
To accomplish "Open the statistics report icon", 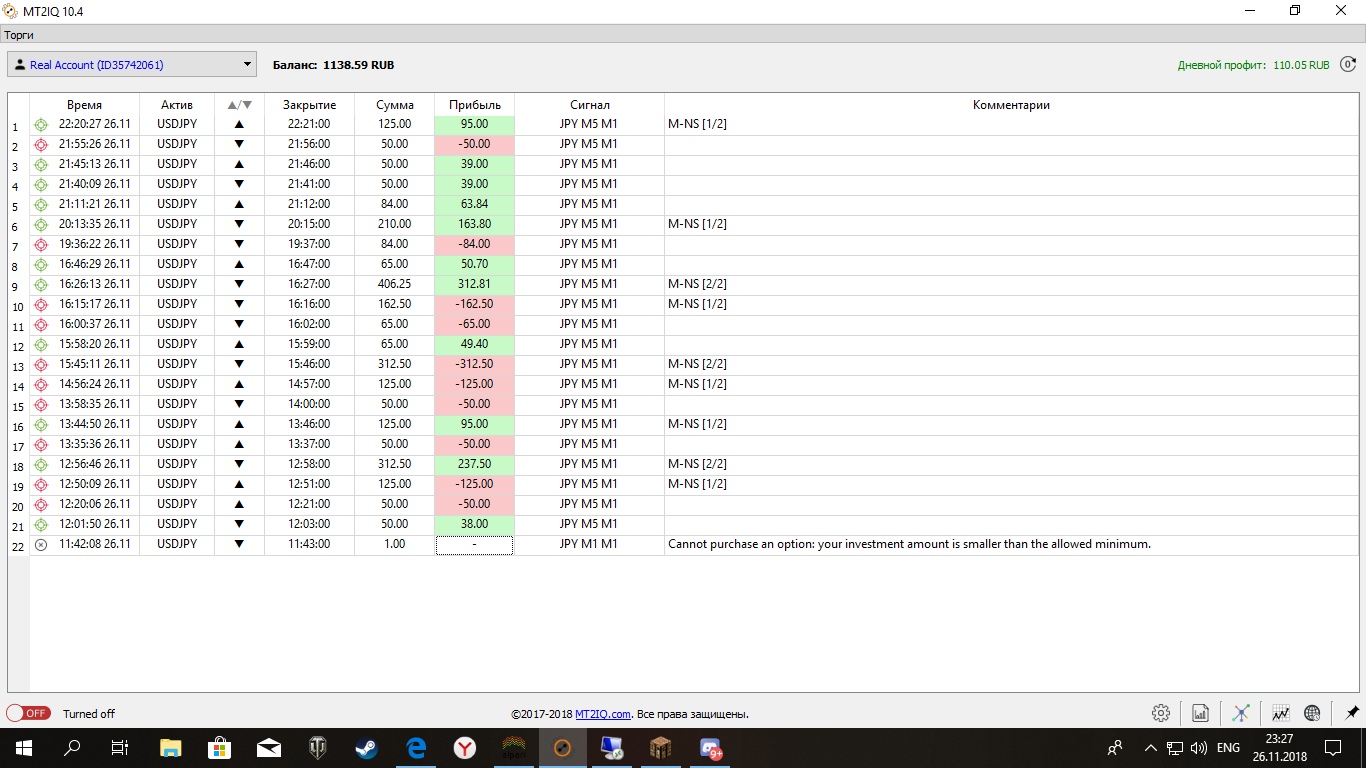I will coord(1200,713).
